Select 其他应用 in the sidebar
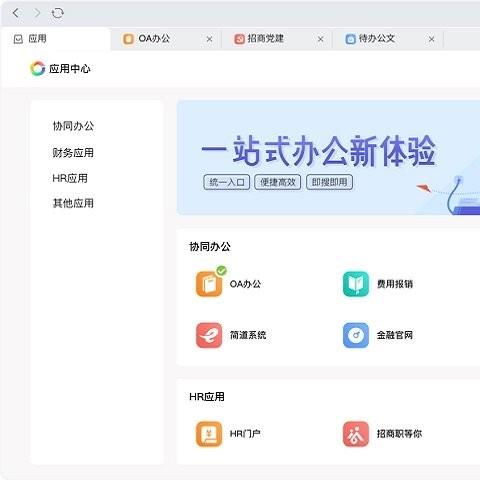This screenshot has height=480, width=480. tap(73, 203)
